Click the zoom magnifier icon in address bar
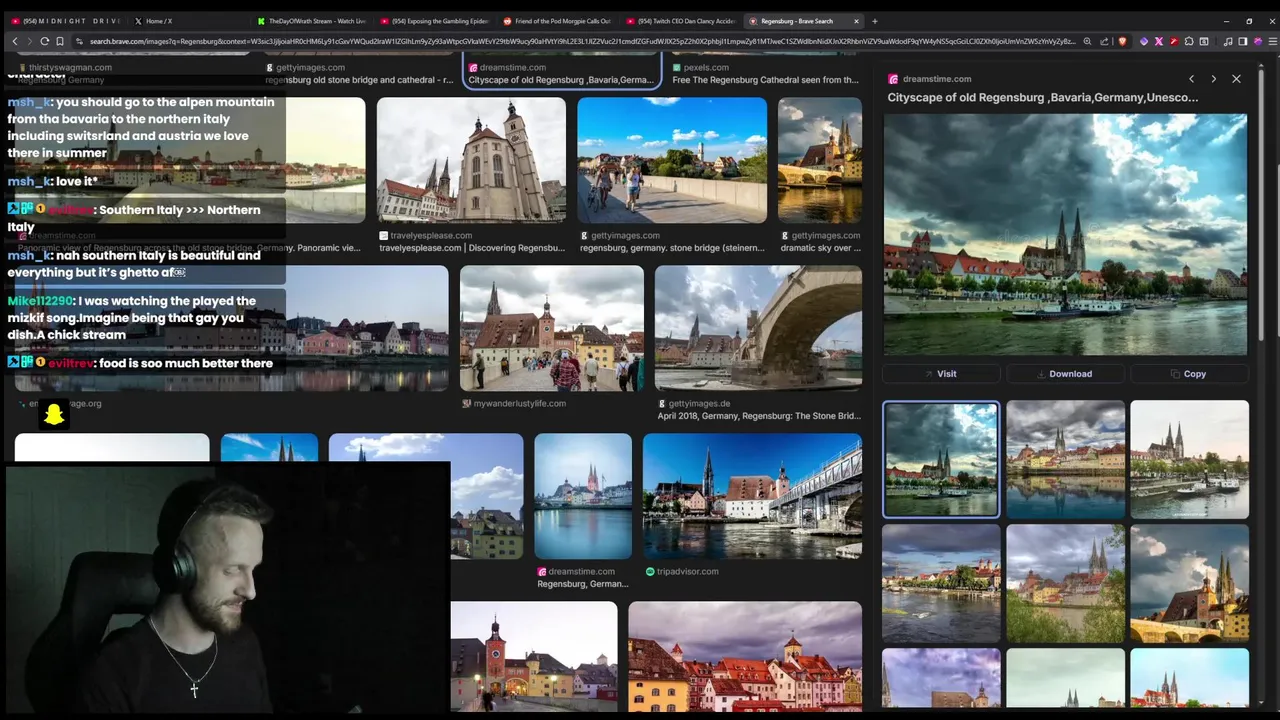The width and height of the screenshot is (1280, 720). (1087, 41)
